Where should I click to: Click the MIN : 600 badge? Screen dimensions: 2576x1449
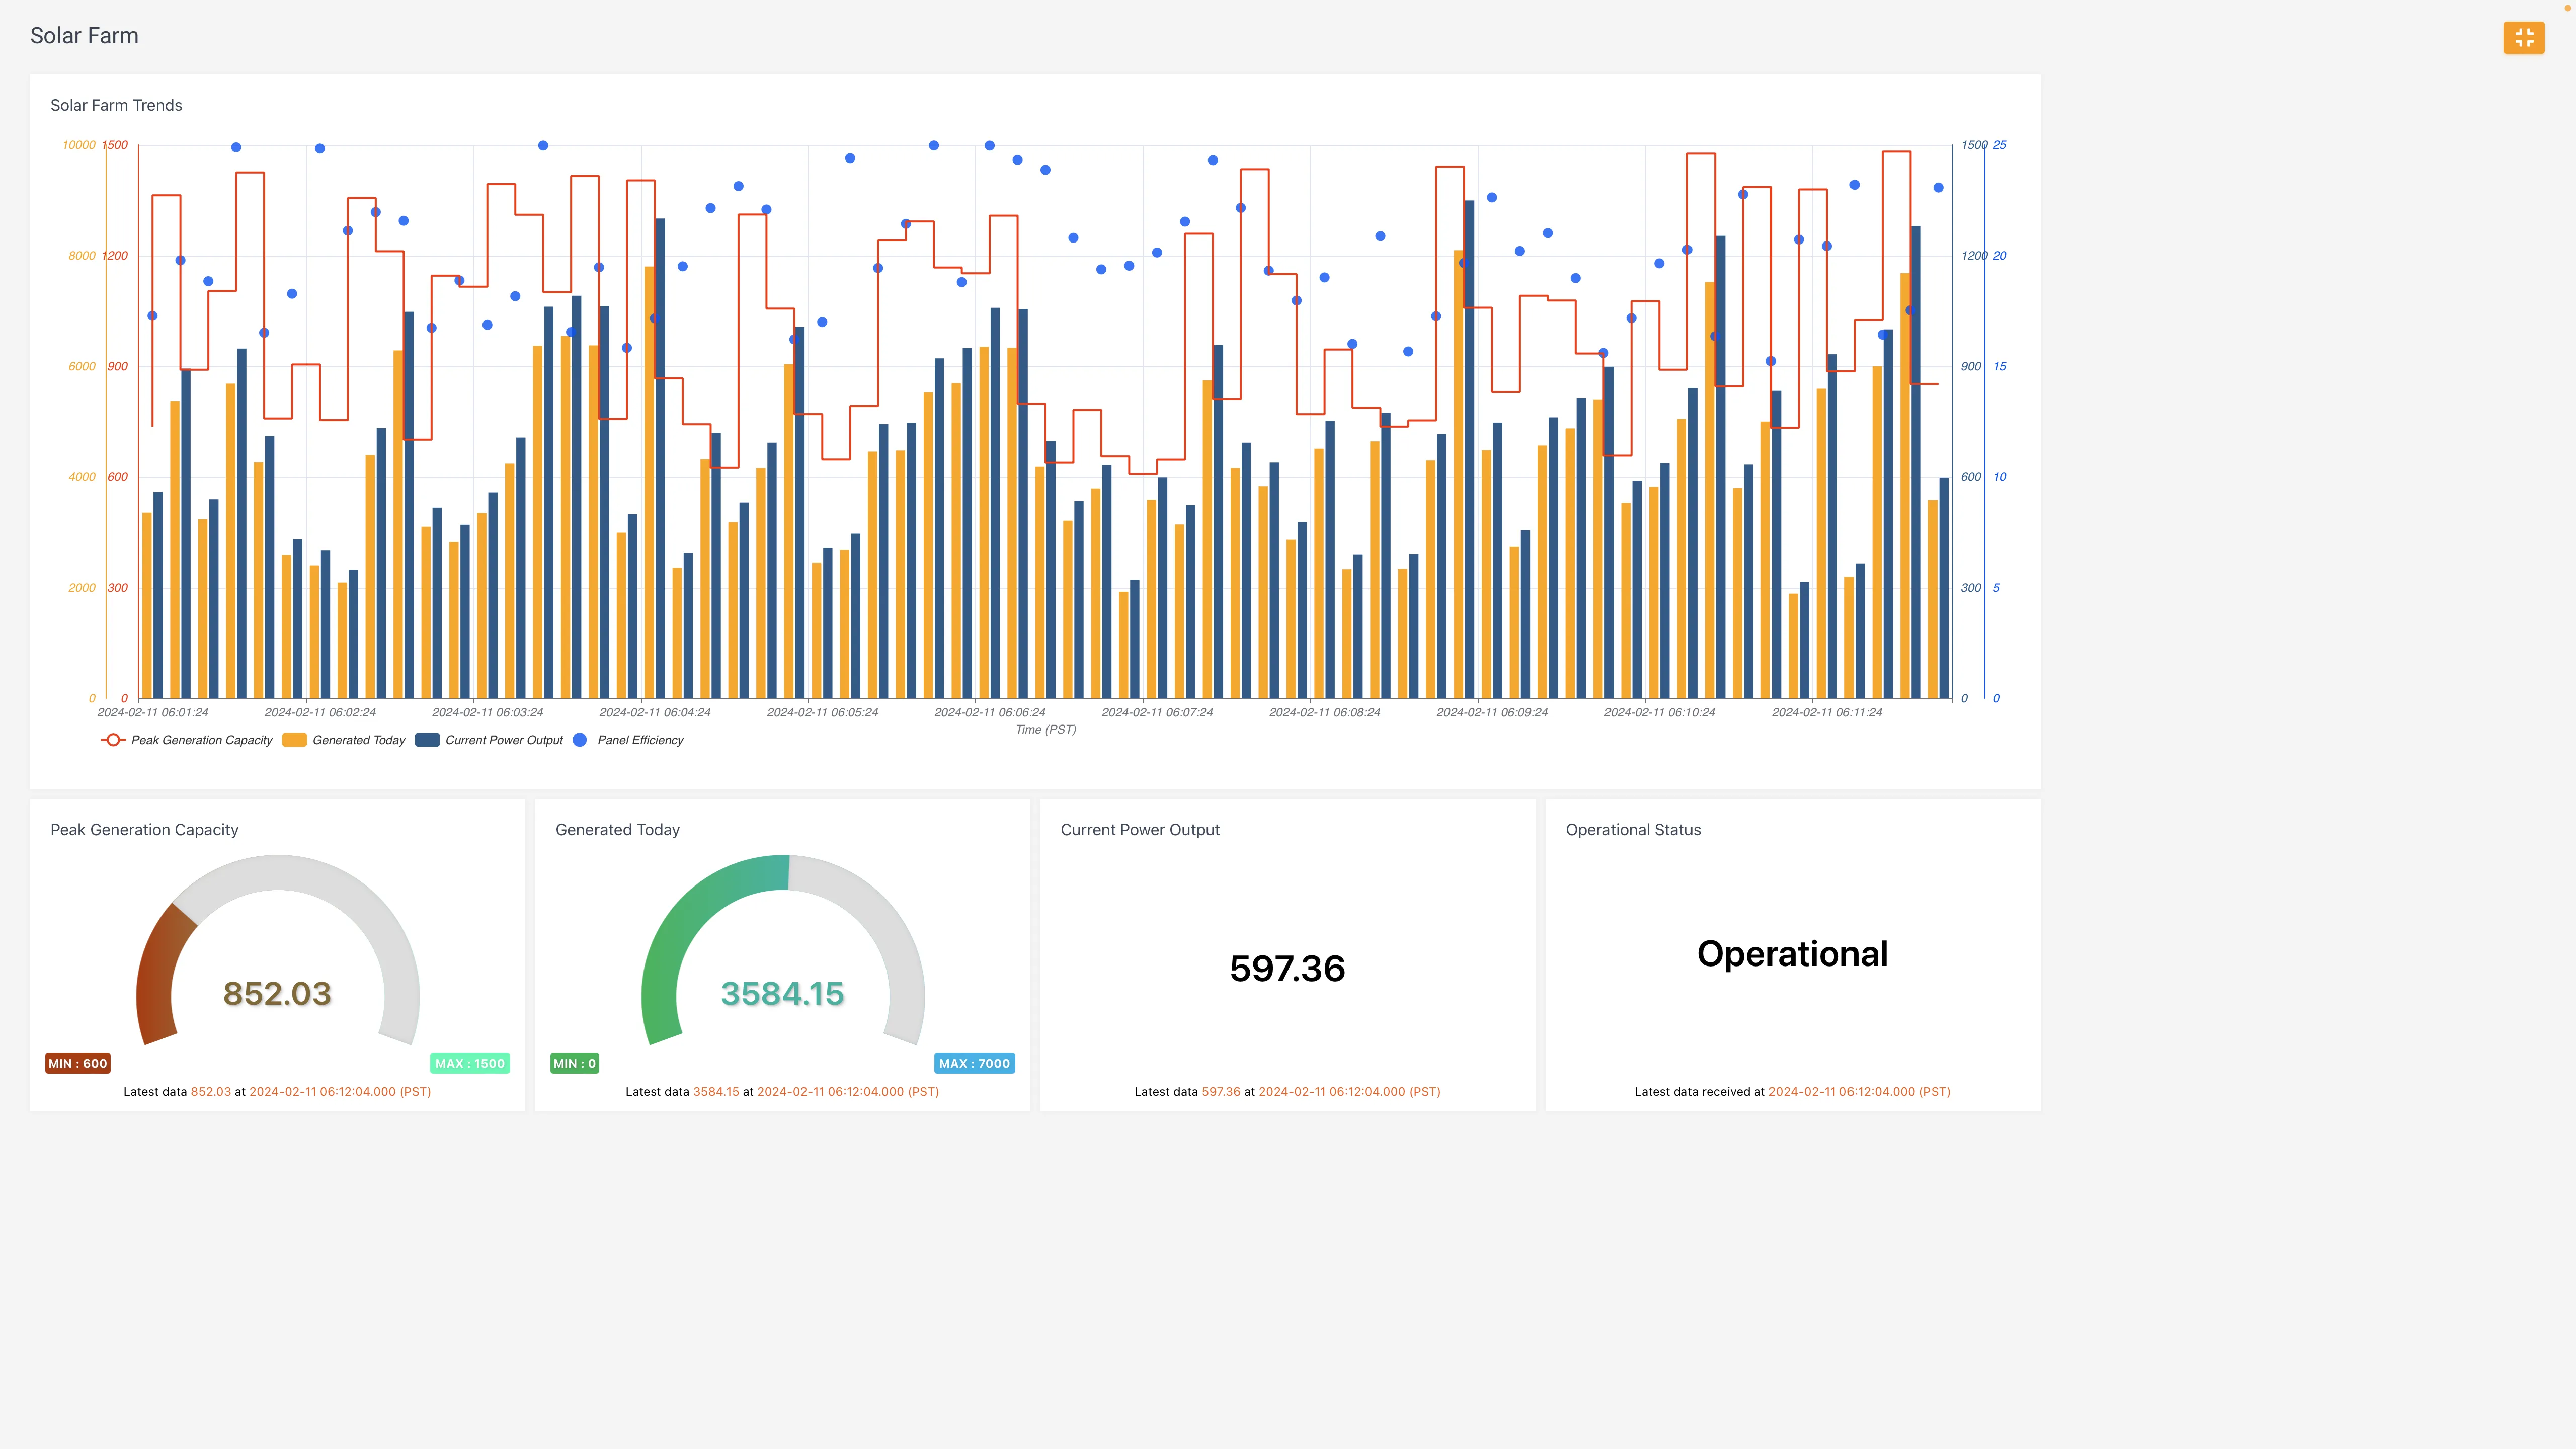coord(78,1063)
